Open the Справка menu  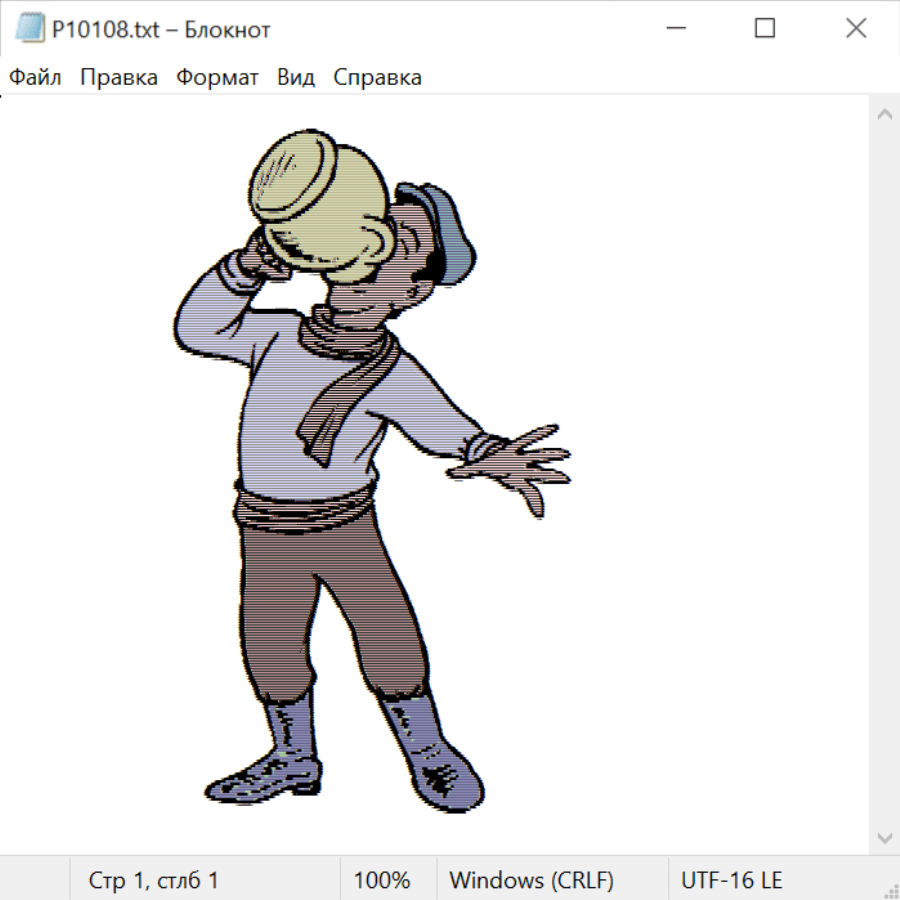(x=377, y=78)
